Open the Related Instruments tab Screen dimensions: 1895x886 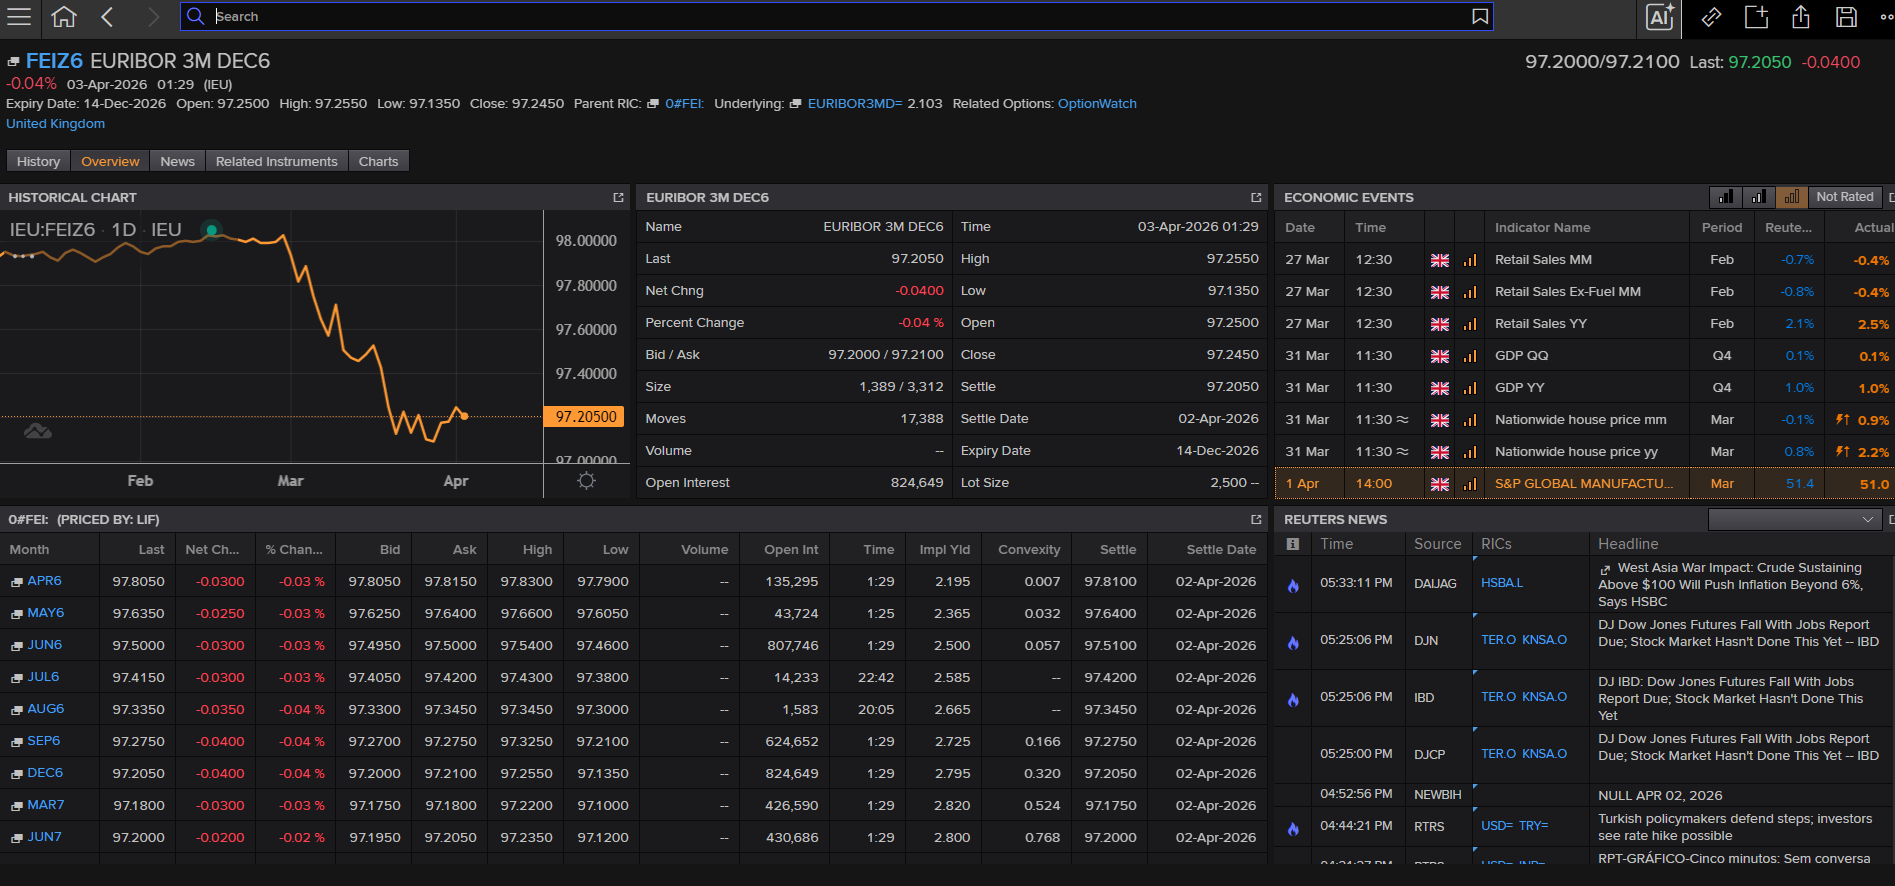[277, 161]
